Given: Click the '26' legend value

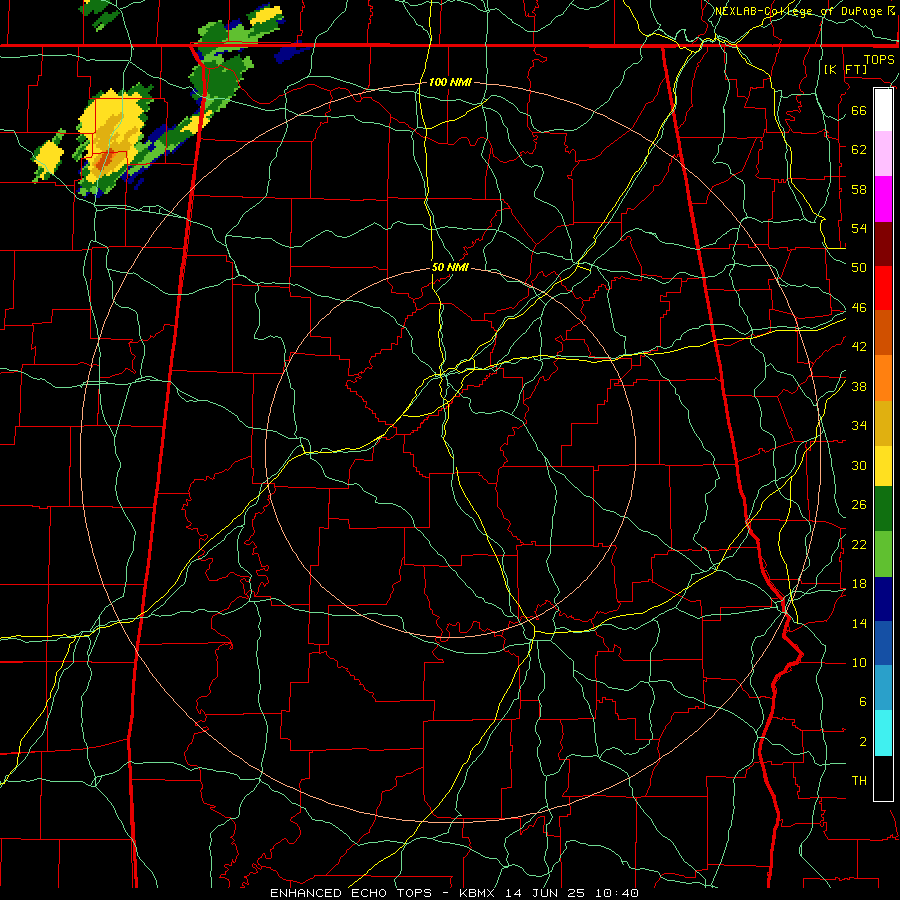Looking at the screenshot, I should click(859, 505).
